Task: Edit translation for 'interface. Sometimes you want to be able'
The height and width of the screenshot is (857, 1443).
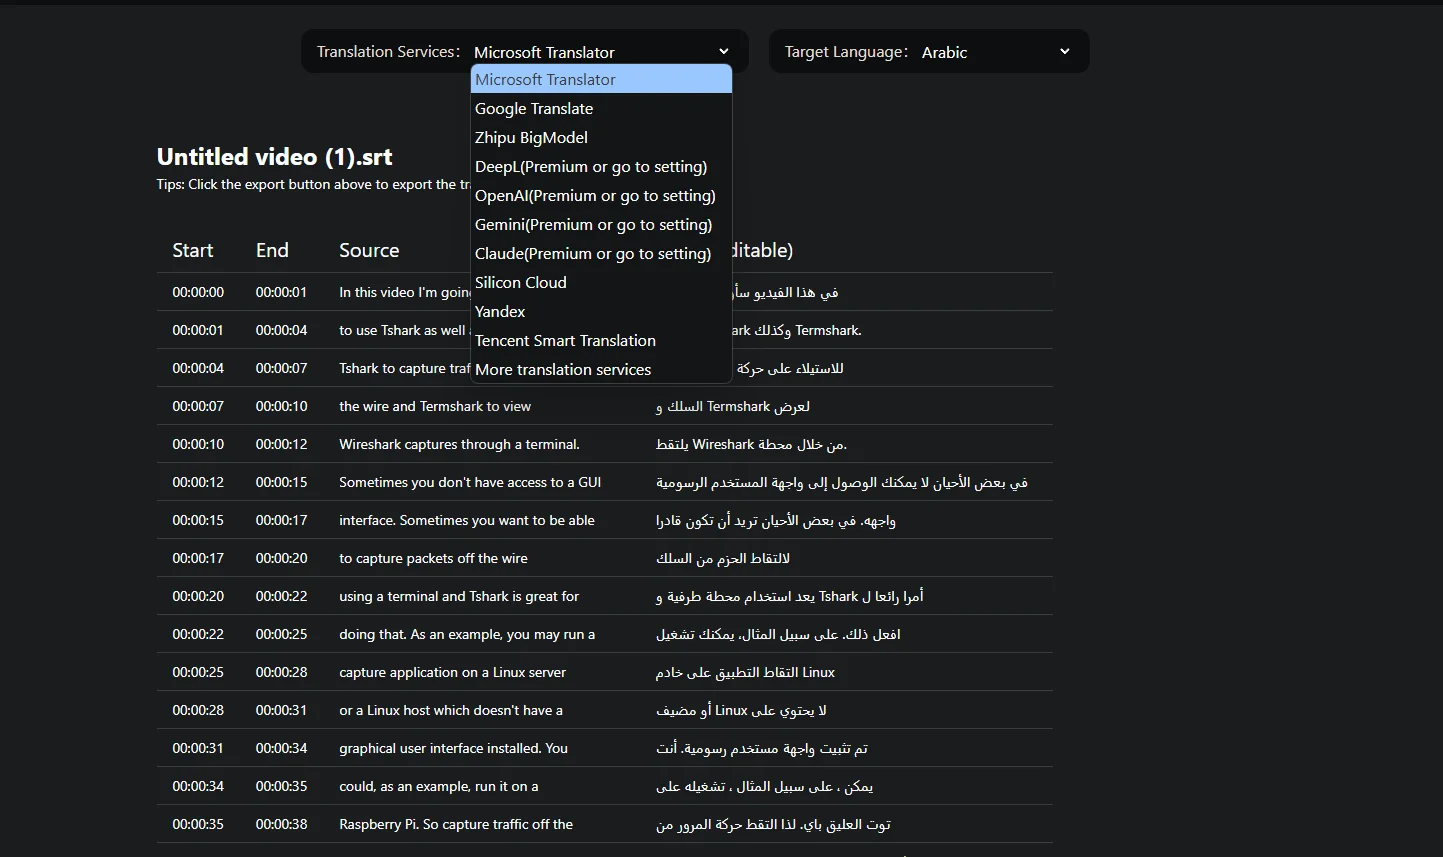Action: click(776, 520)
